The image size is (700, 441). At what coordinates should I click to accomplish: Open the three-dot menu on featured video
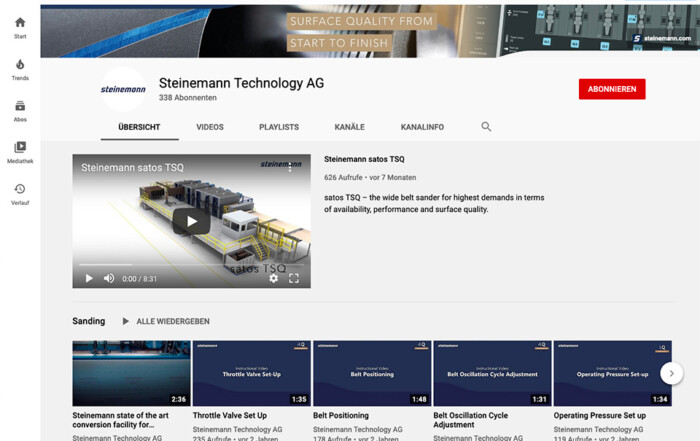coord(290,167)
